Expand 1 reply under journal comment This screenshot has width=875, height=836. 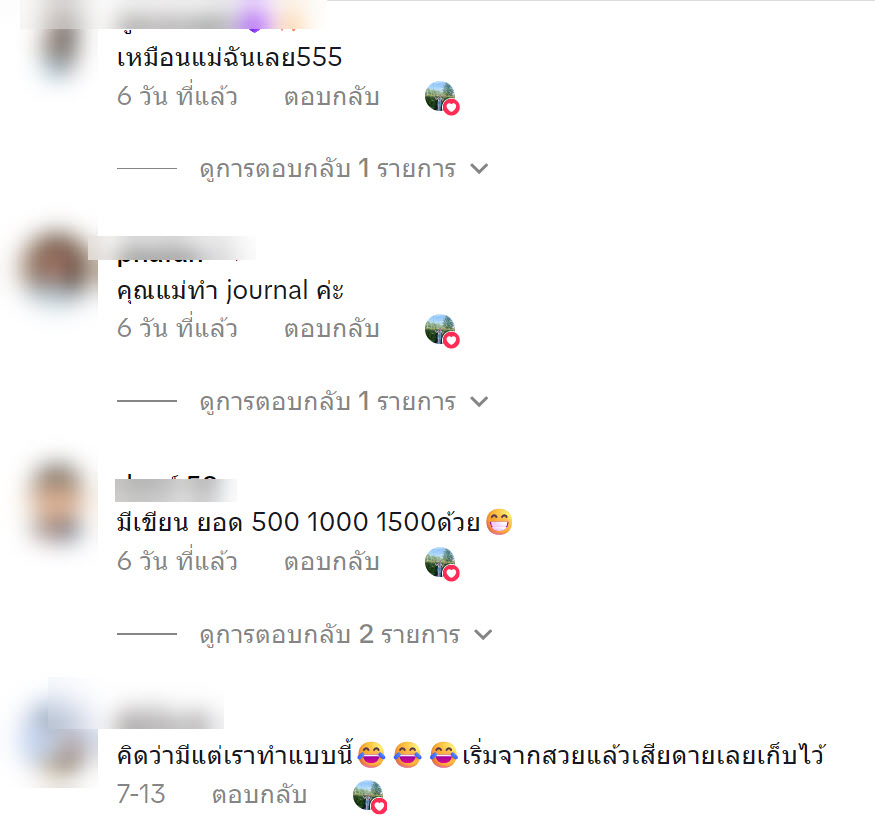[x=344, y=402]
